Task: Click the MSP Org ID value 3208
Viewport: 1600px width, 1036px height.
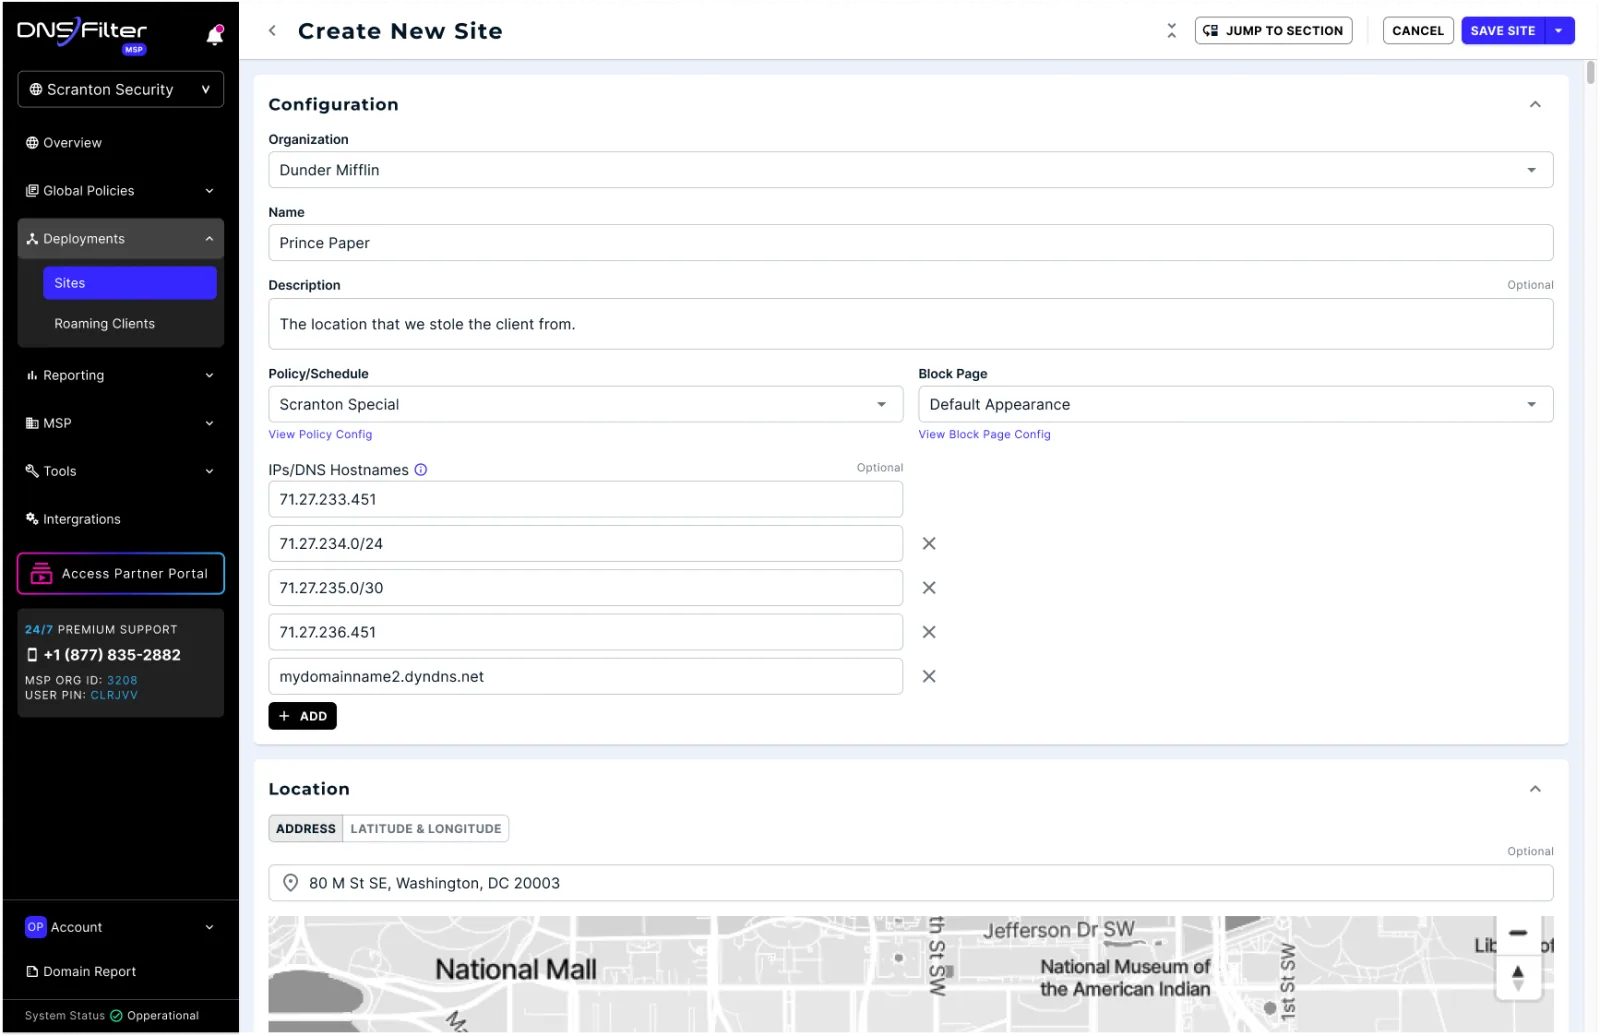Action: click(122, 681)
